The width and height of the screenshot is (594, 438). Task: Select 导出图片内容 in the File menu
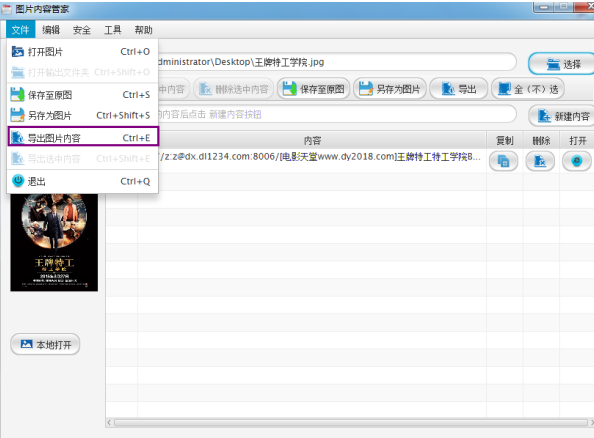(83, 137)
